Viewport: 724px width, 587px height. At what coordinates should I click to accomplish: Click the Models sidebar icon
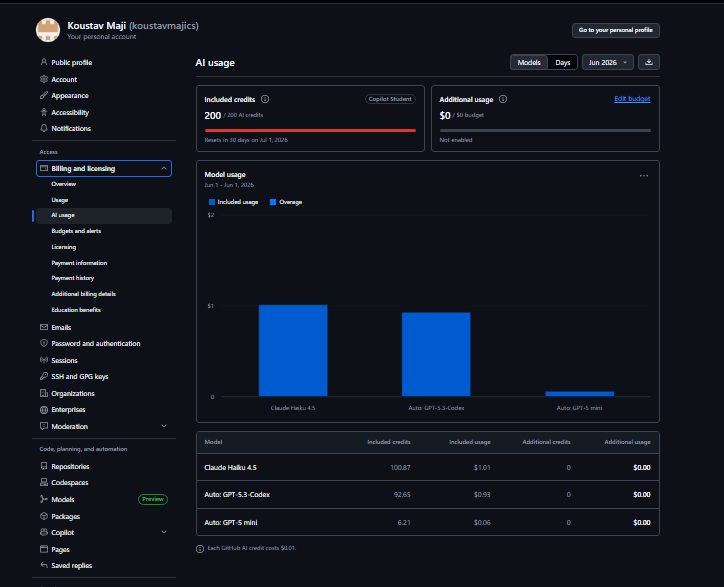(x=44, y=499)
